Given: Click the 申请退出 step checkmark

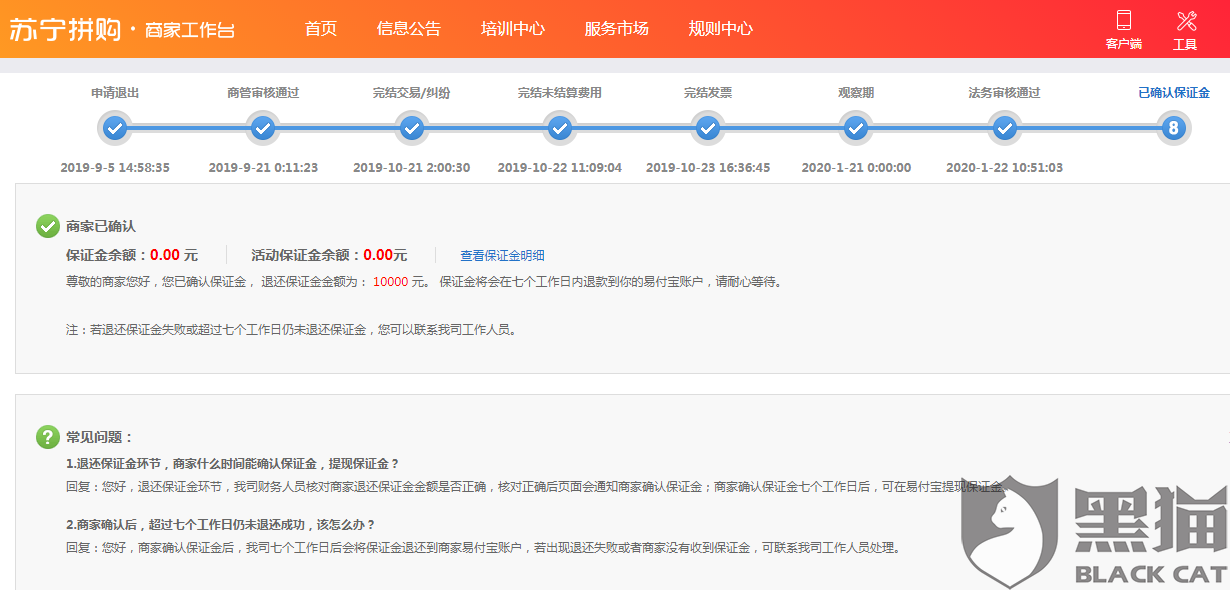Looking at the screenshot, I should 115,128.
